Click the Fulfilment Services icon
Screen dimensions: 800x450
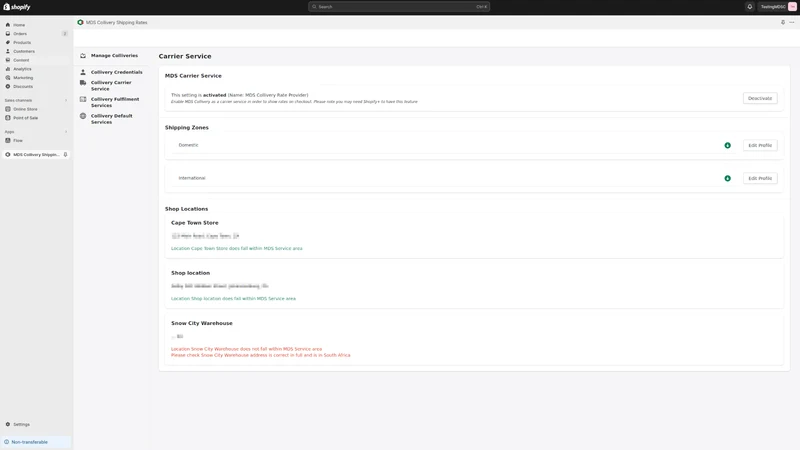(x=83, y=99)
